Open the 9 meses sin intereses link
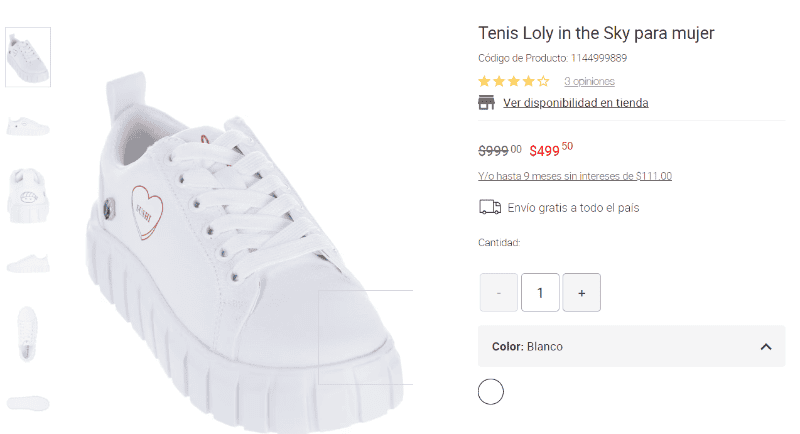This screenshot has height=434, width=800. (575, 176)
